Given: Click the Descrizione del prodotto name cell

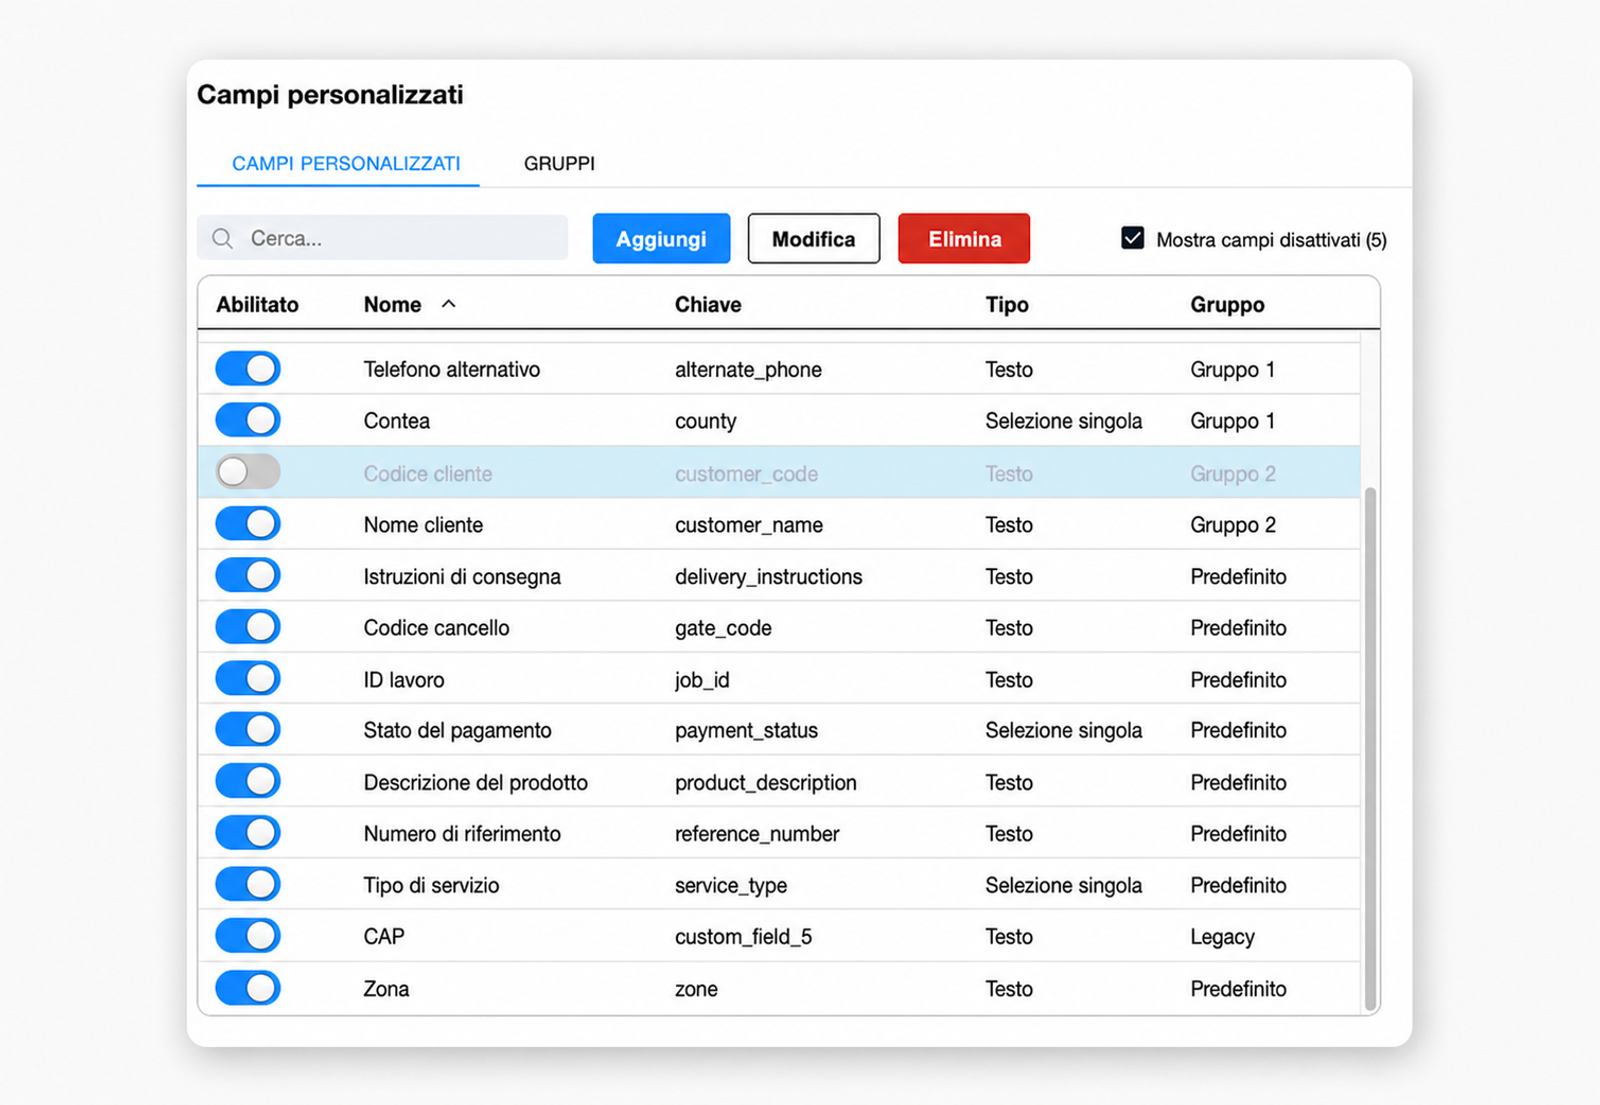Looking at the screenshot, I should 476,782.
